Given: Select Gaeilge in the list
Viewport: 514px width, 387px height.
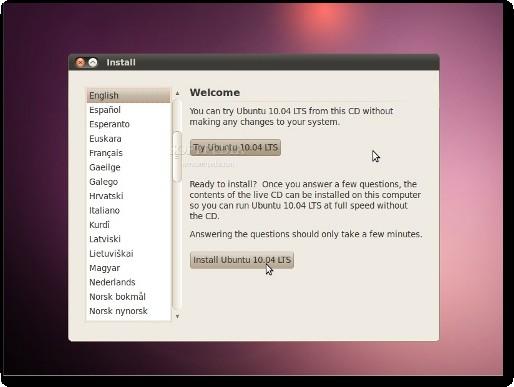Looking at the screenshot, I should click(x=128, y=167).
